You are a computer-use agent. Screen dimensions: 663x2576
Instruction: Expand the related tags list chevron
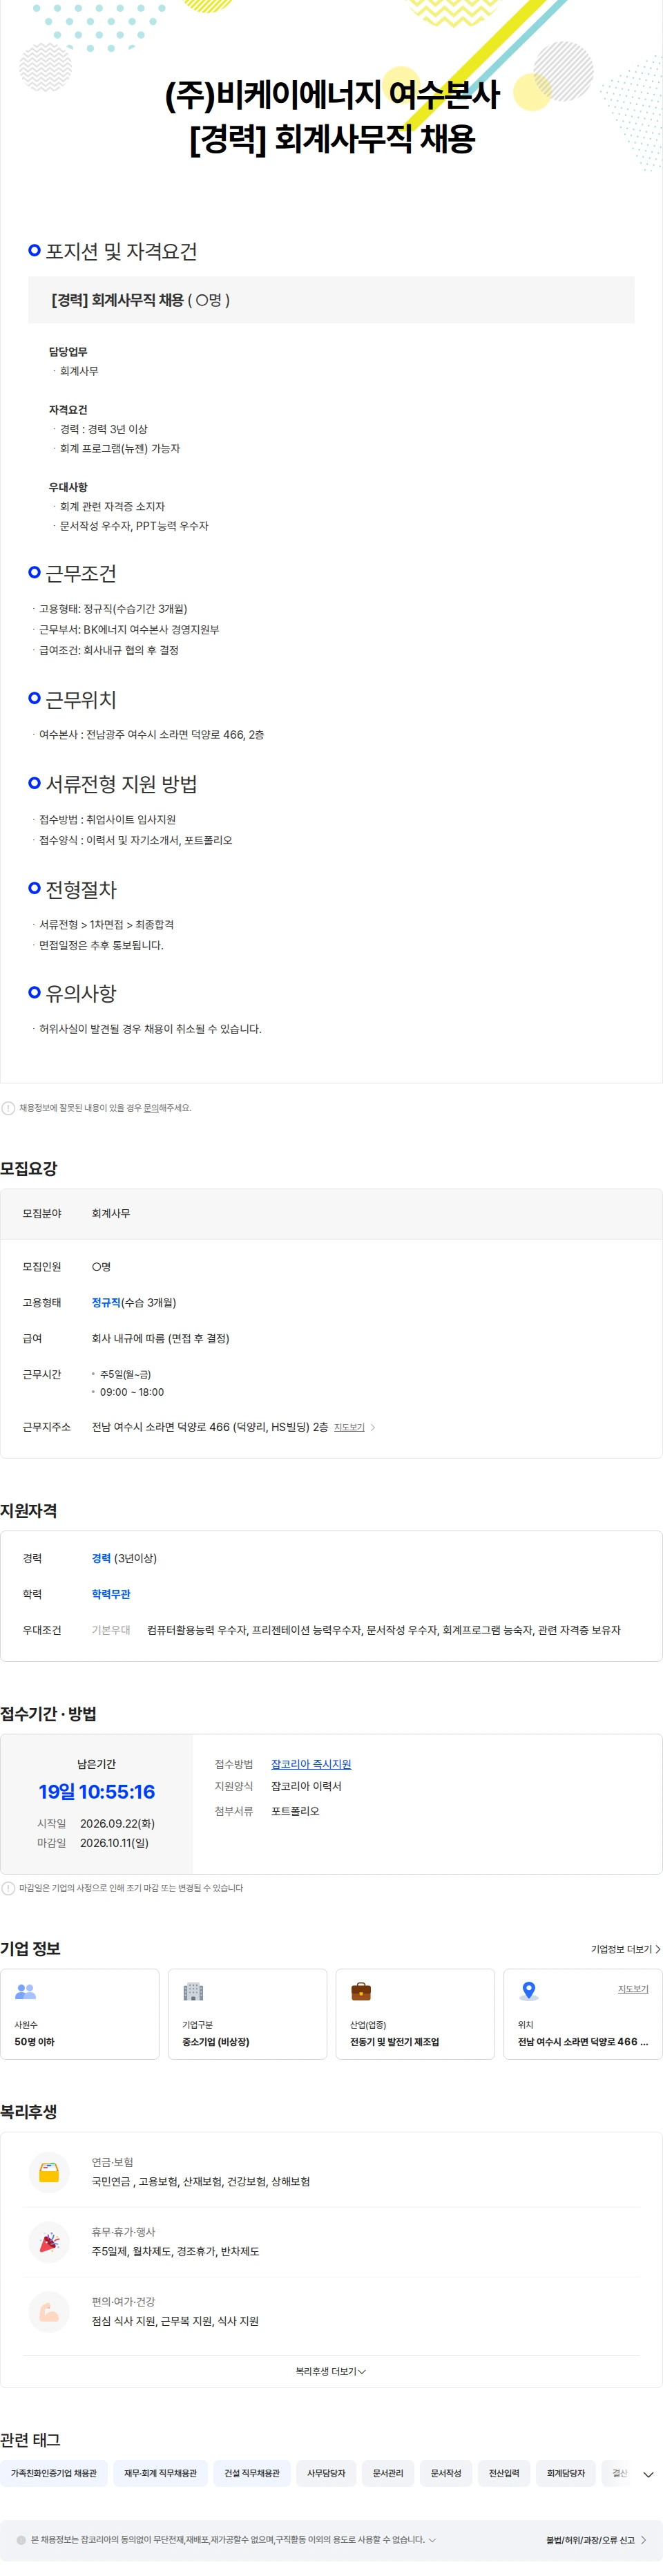(x=648, y=2475)
